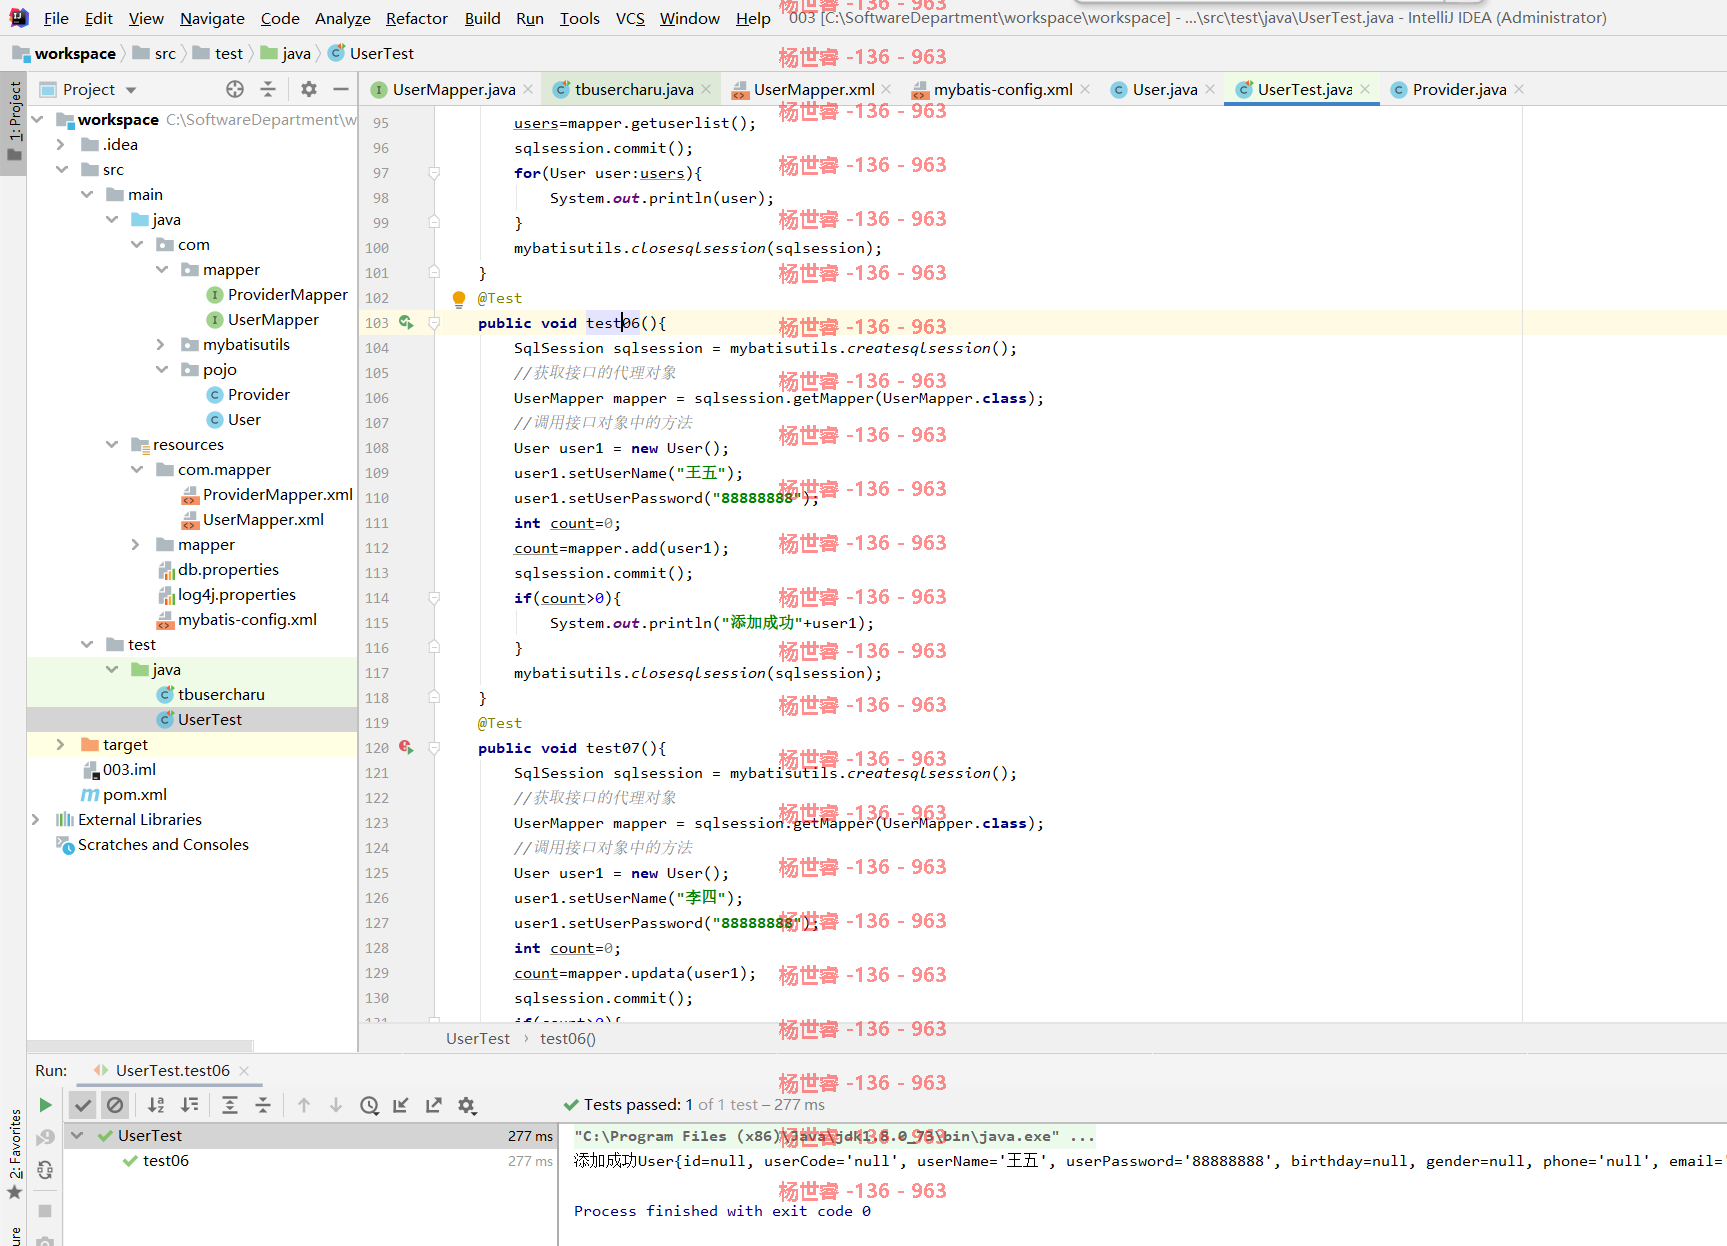Collapse the workspace root node

tap(38, 119)
